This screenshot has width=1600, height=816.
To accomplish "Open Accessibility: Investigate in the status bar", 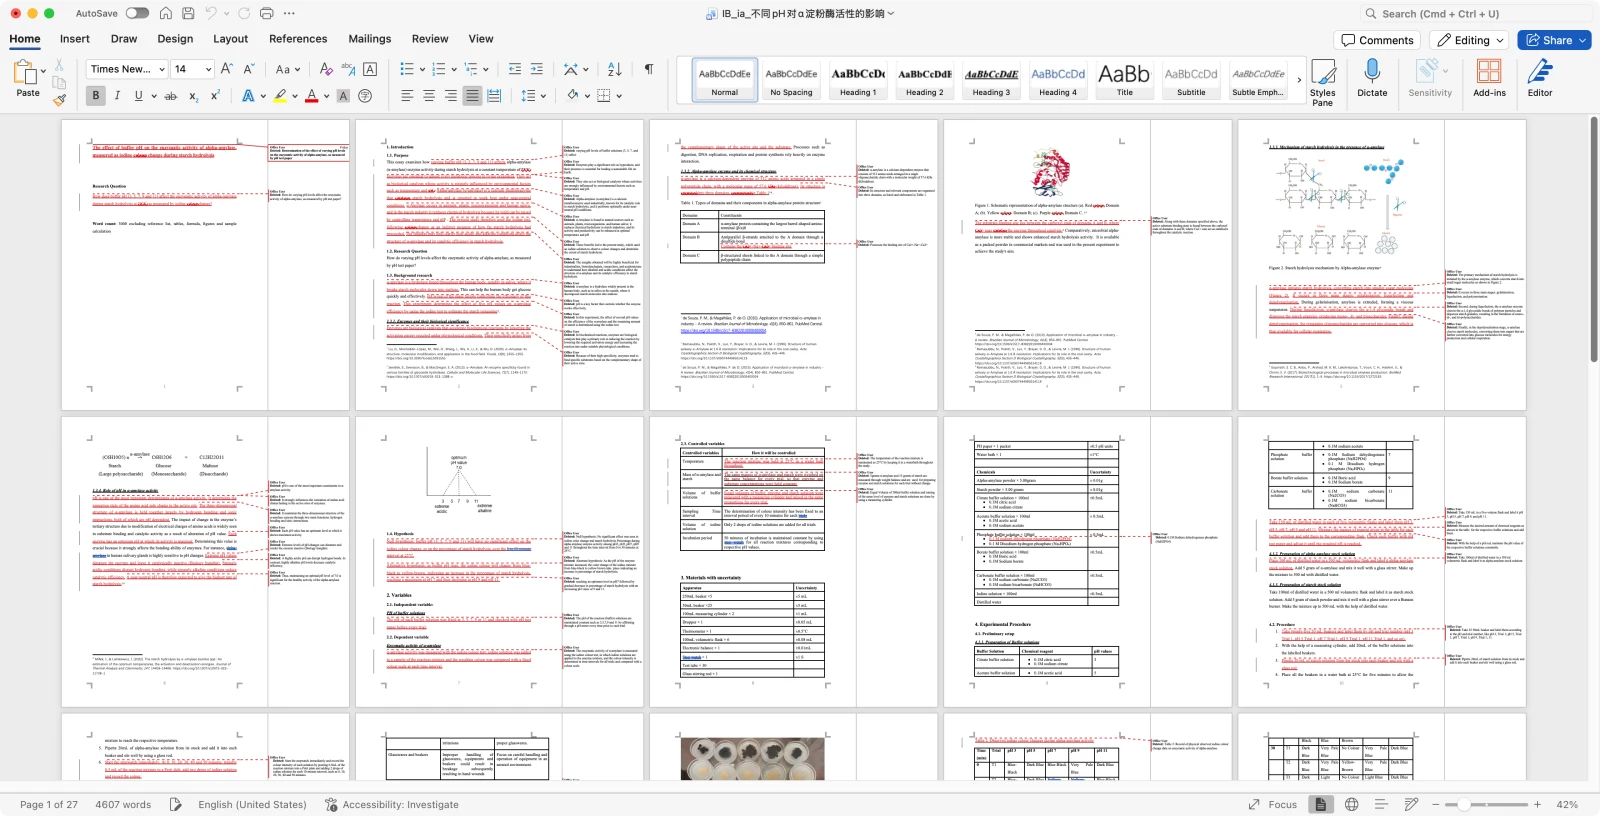I will (x=391, y=804).
